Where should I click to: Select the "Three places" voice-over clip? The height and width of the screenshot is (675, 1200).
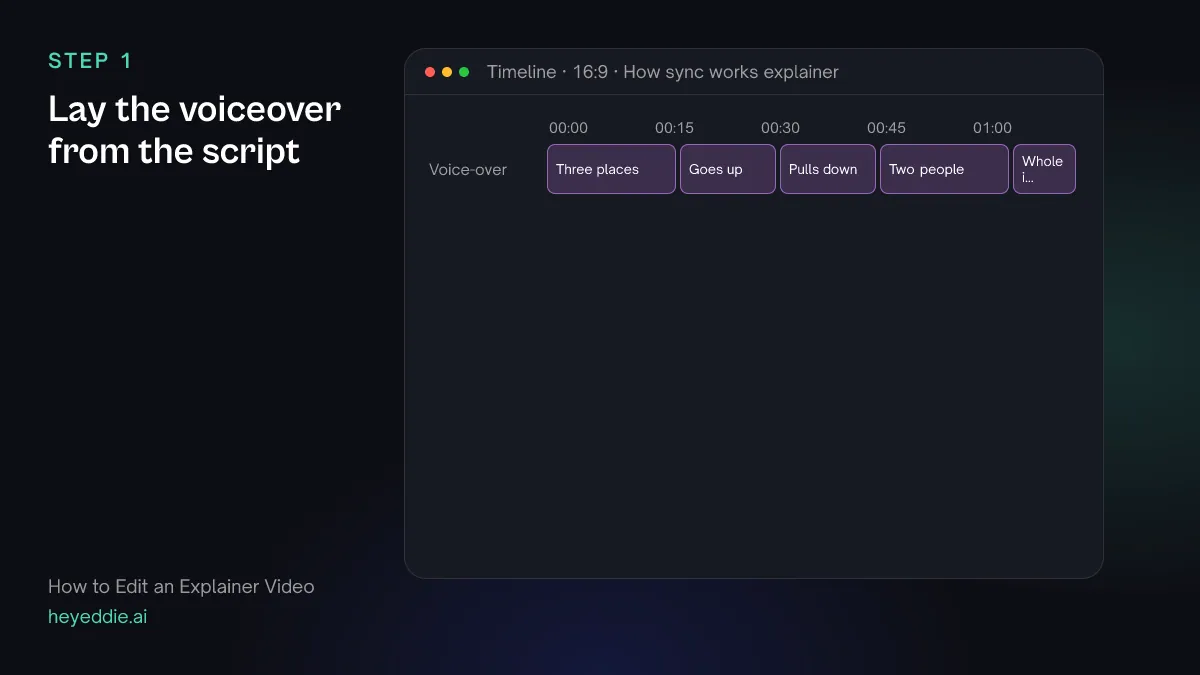coord(611,169)
